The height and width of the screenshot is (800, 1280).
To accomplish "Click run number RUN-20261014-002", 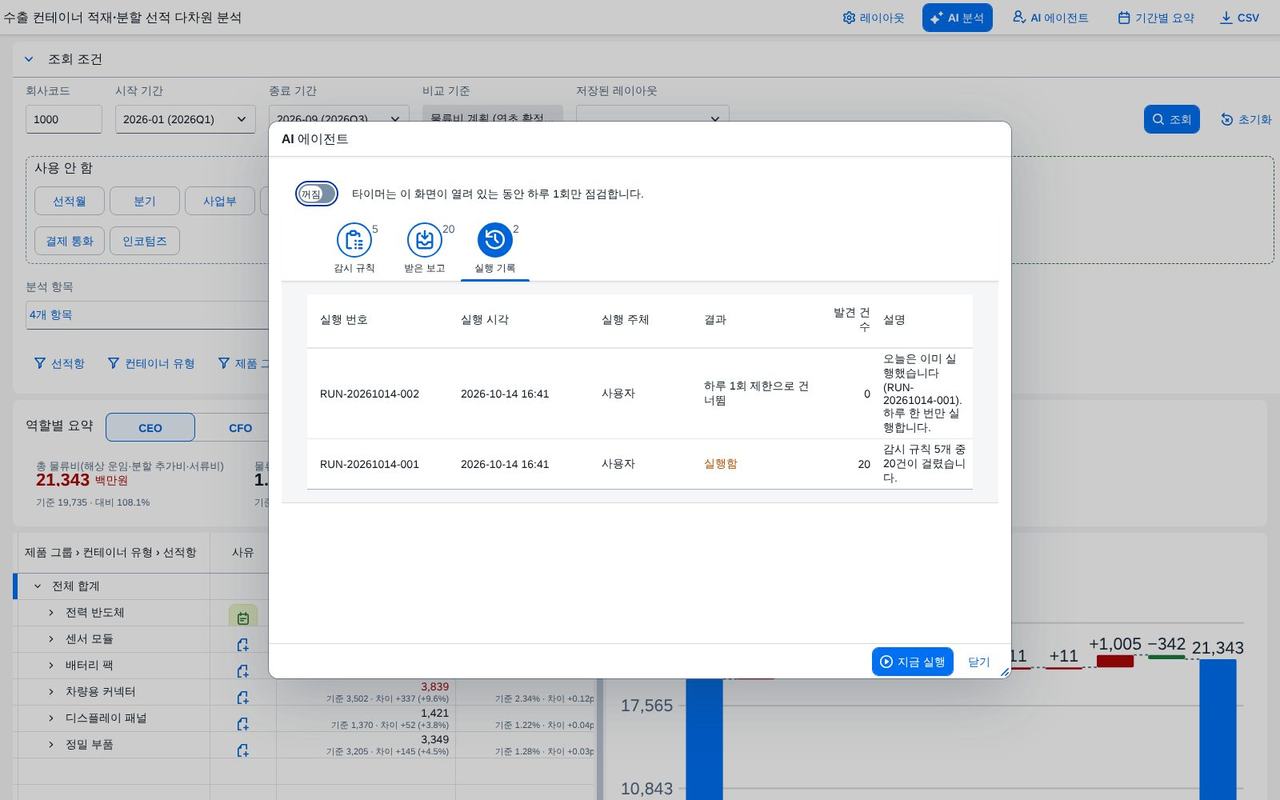I will click(369, 394).
